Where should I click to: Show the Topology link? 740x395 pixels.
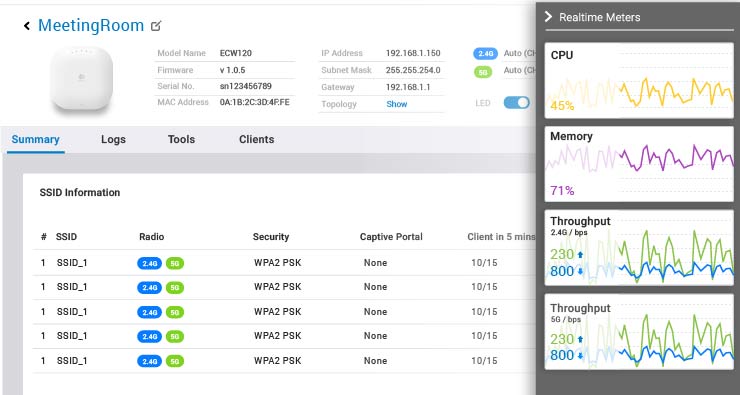pyautogui.click(x=396, y=104)
